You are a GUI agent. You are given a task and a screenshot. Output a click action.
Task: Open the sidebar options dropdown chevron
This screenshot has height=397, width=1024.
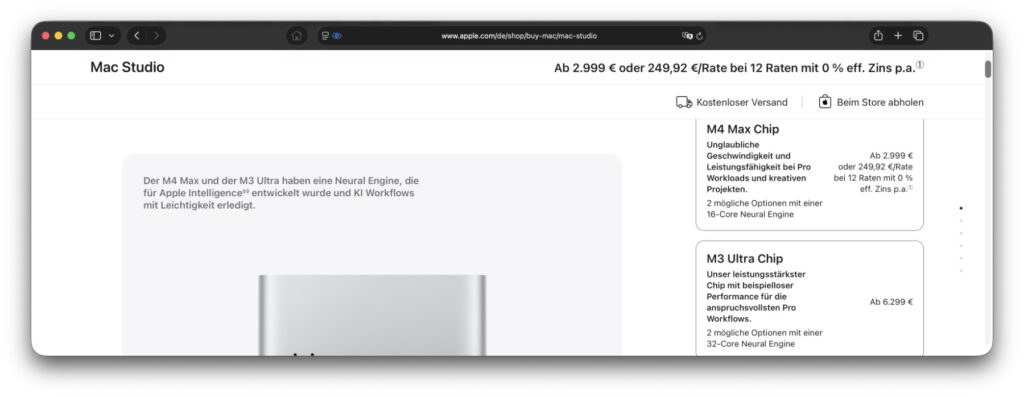click(x=111, y=36)
